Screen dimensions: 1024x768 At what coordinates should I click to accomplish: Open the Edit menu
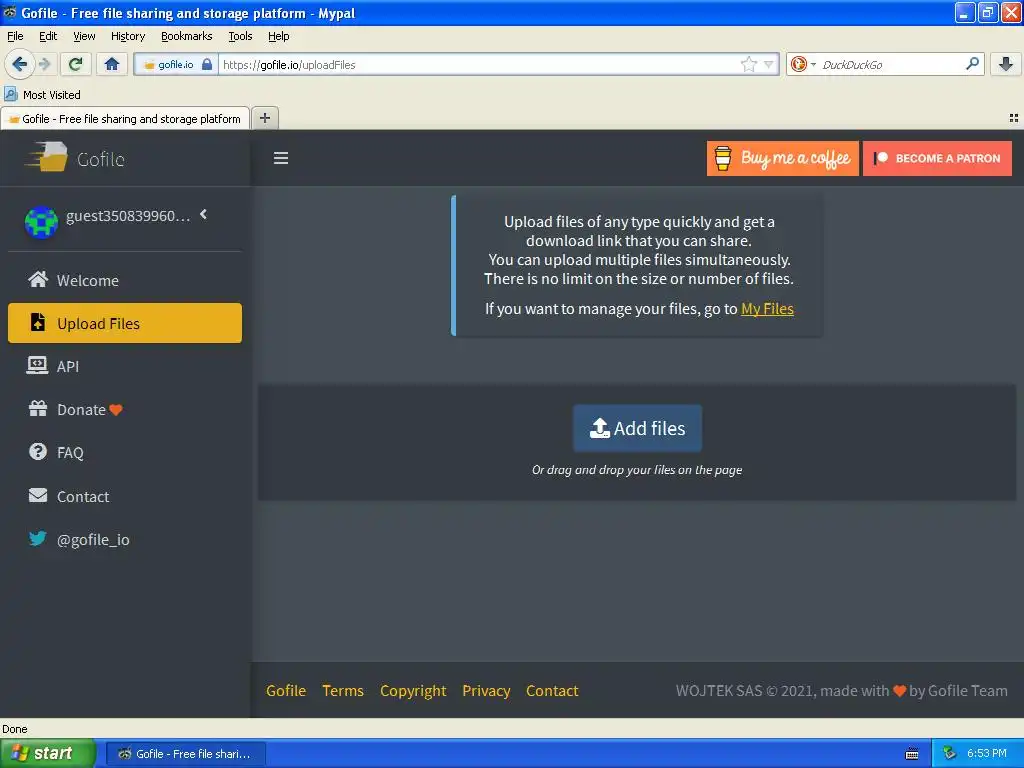tap(48, 36)
